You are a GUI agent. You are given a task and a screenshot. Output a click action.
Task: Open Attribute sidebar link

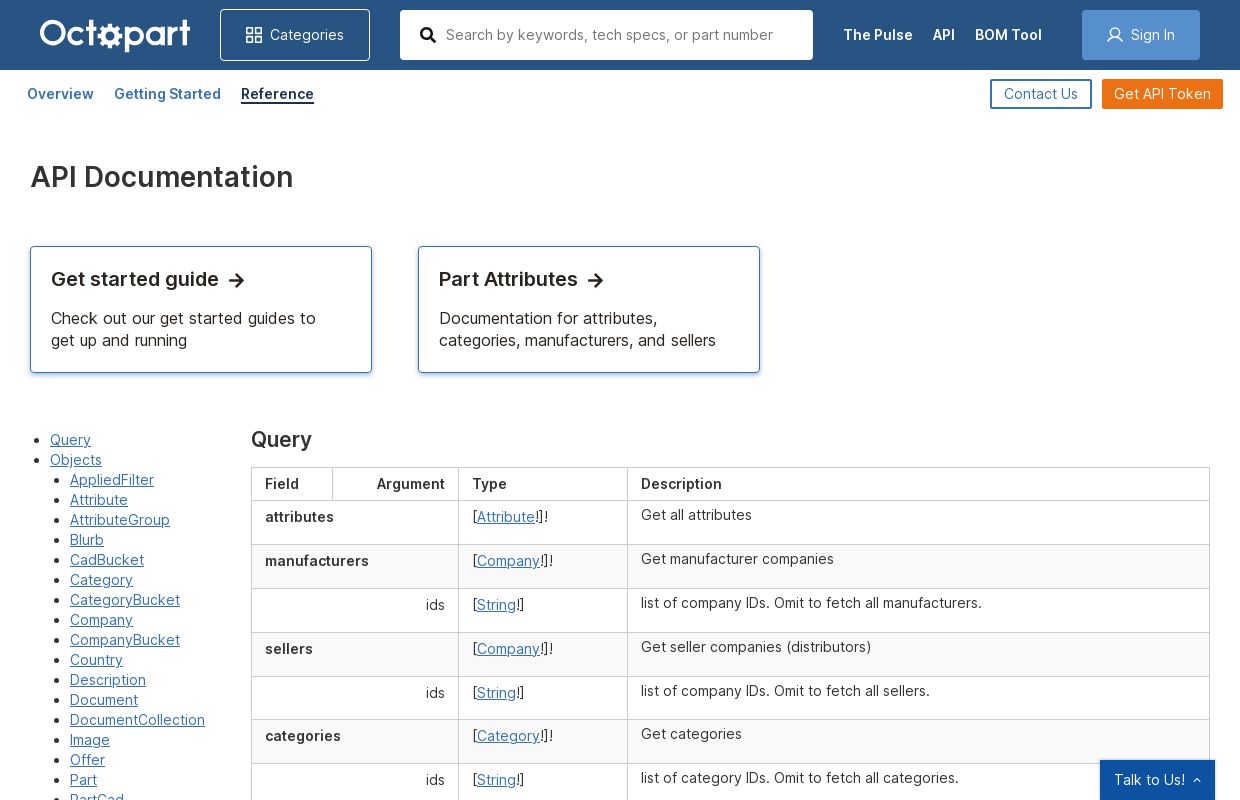[99, 500]
